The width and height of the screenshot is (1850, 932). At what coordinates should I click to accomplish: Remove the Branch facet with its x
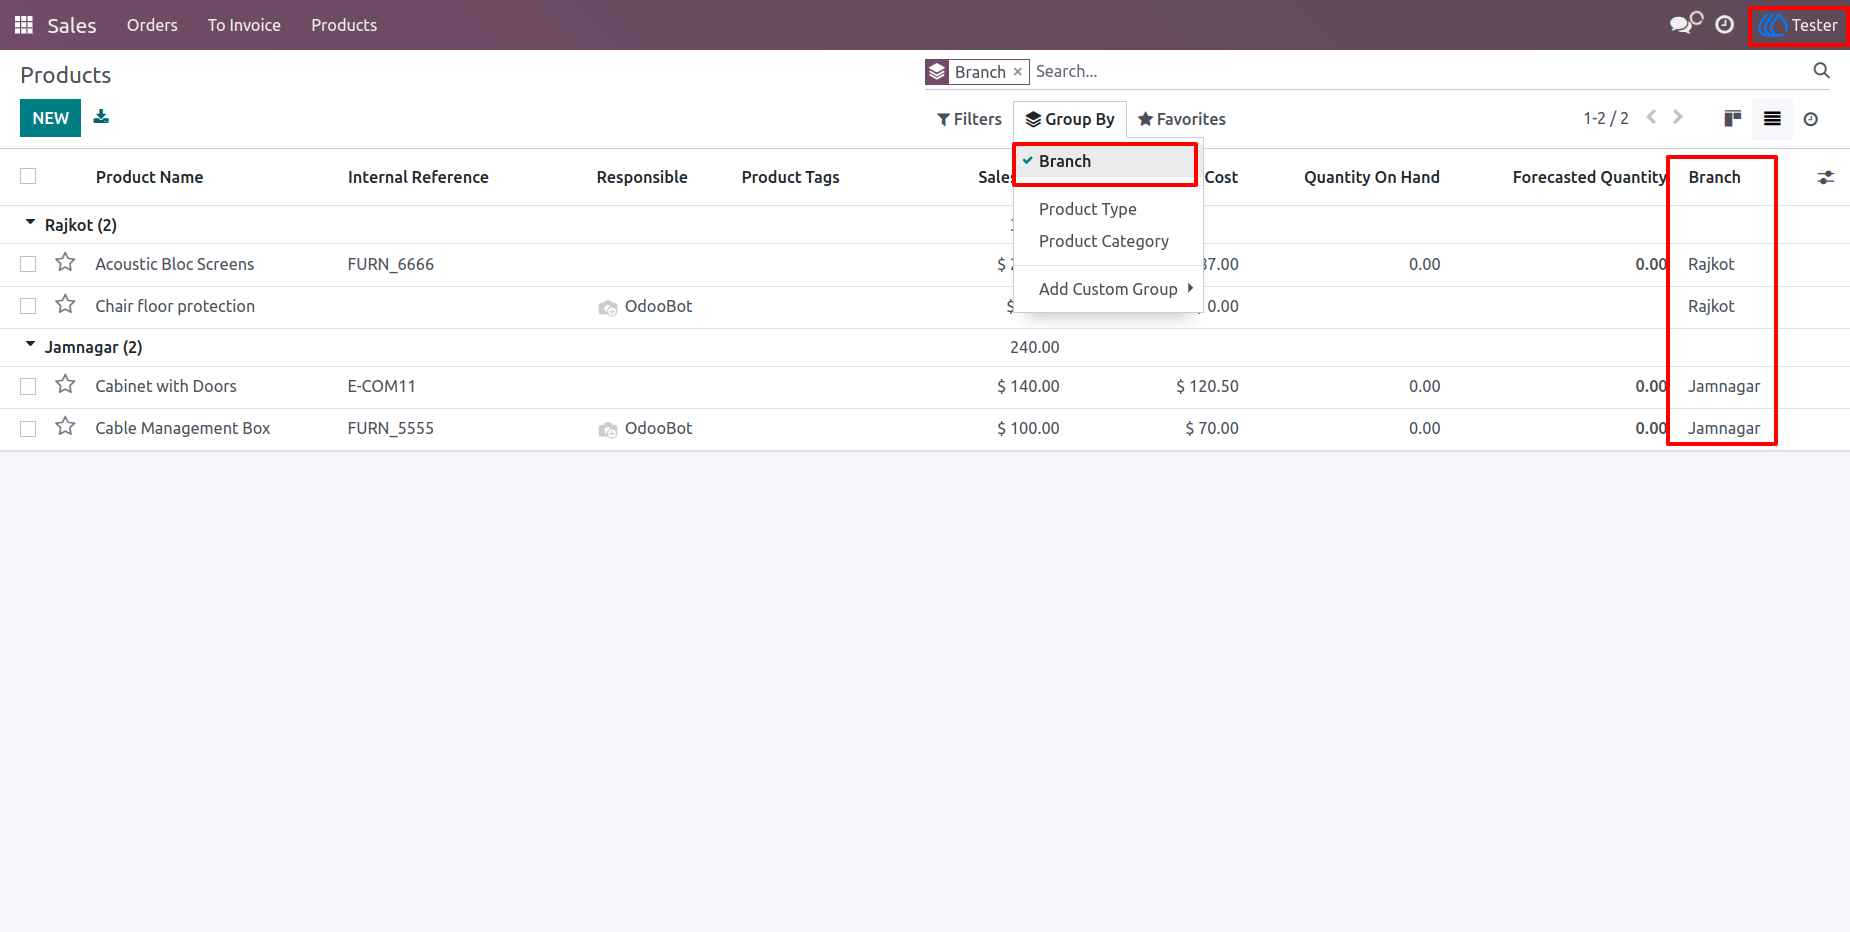click(1018, 72)
